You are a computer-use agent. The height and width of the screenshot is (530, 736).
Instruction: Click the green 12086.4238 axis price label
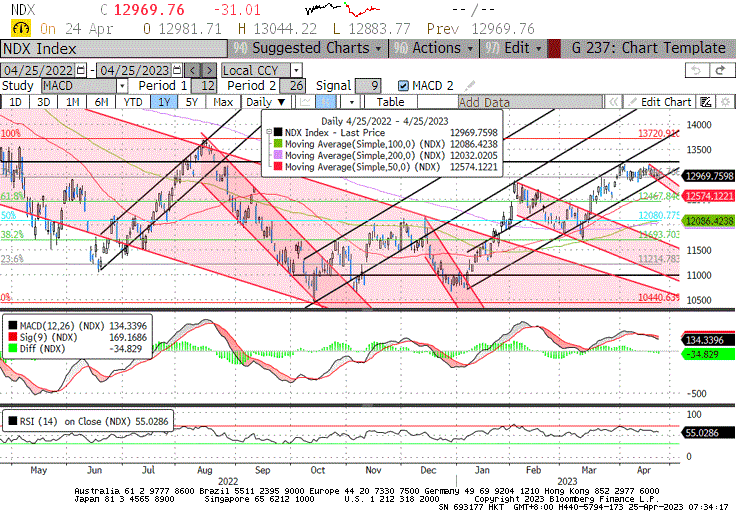click(x=709, y=221)
